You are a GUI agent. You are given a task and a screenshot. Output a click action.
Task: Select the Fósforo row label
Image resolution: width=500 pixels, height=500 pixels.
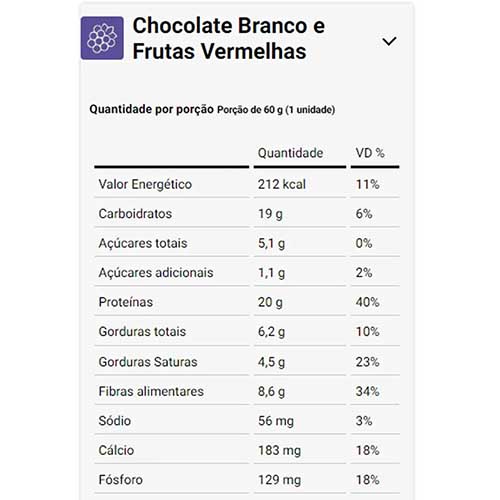[120, 480]
